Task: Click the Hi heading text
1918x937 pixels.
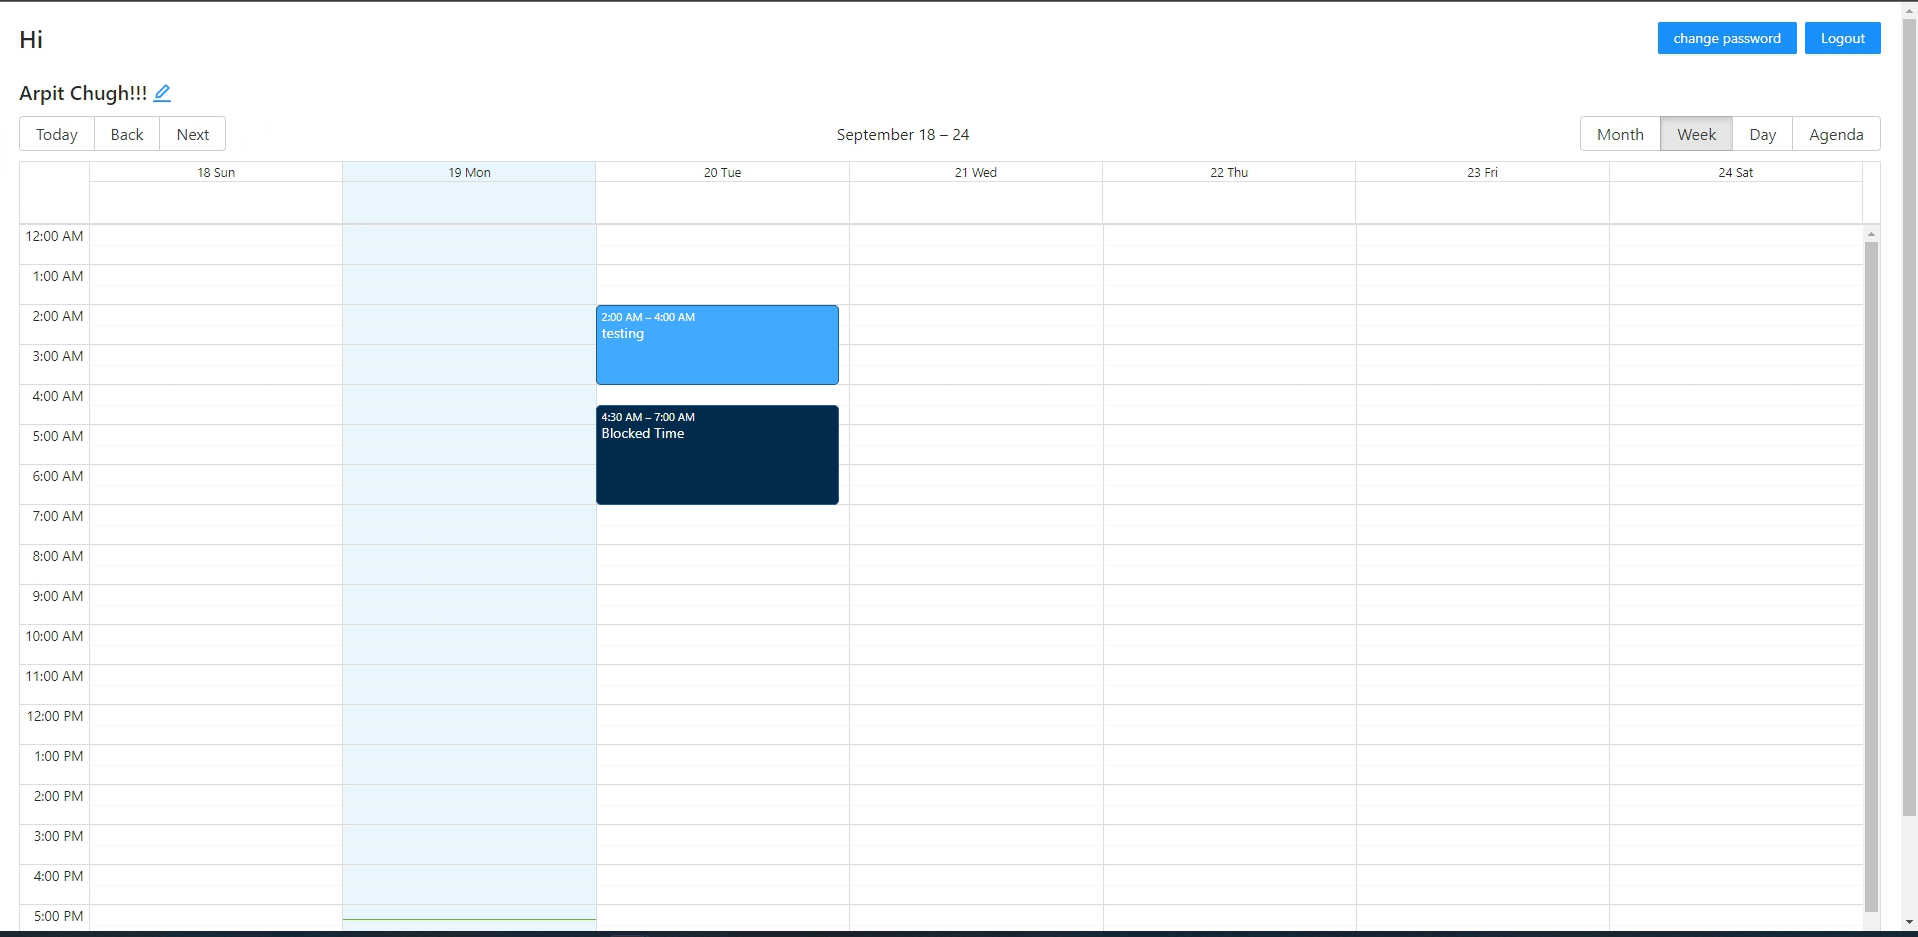Action: (30, 39)
